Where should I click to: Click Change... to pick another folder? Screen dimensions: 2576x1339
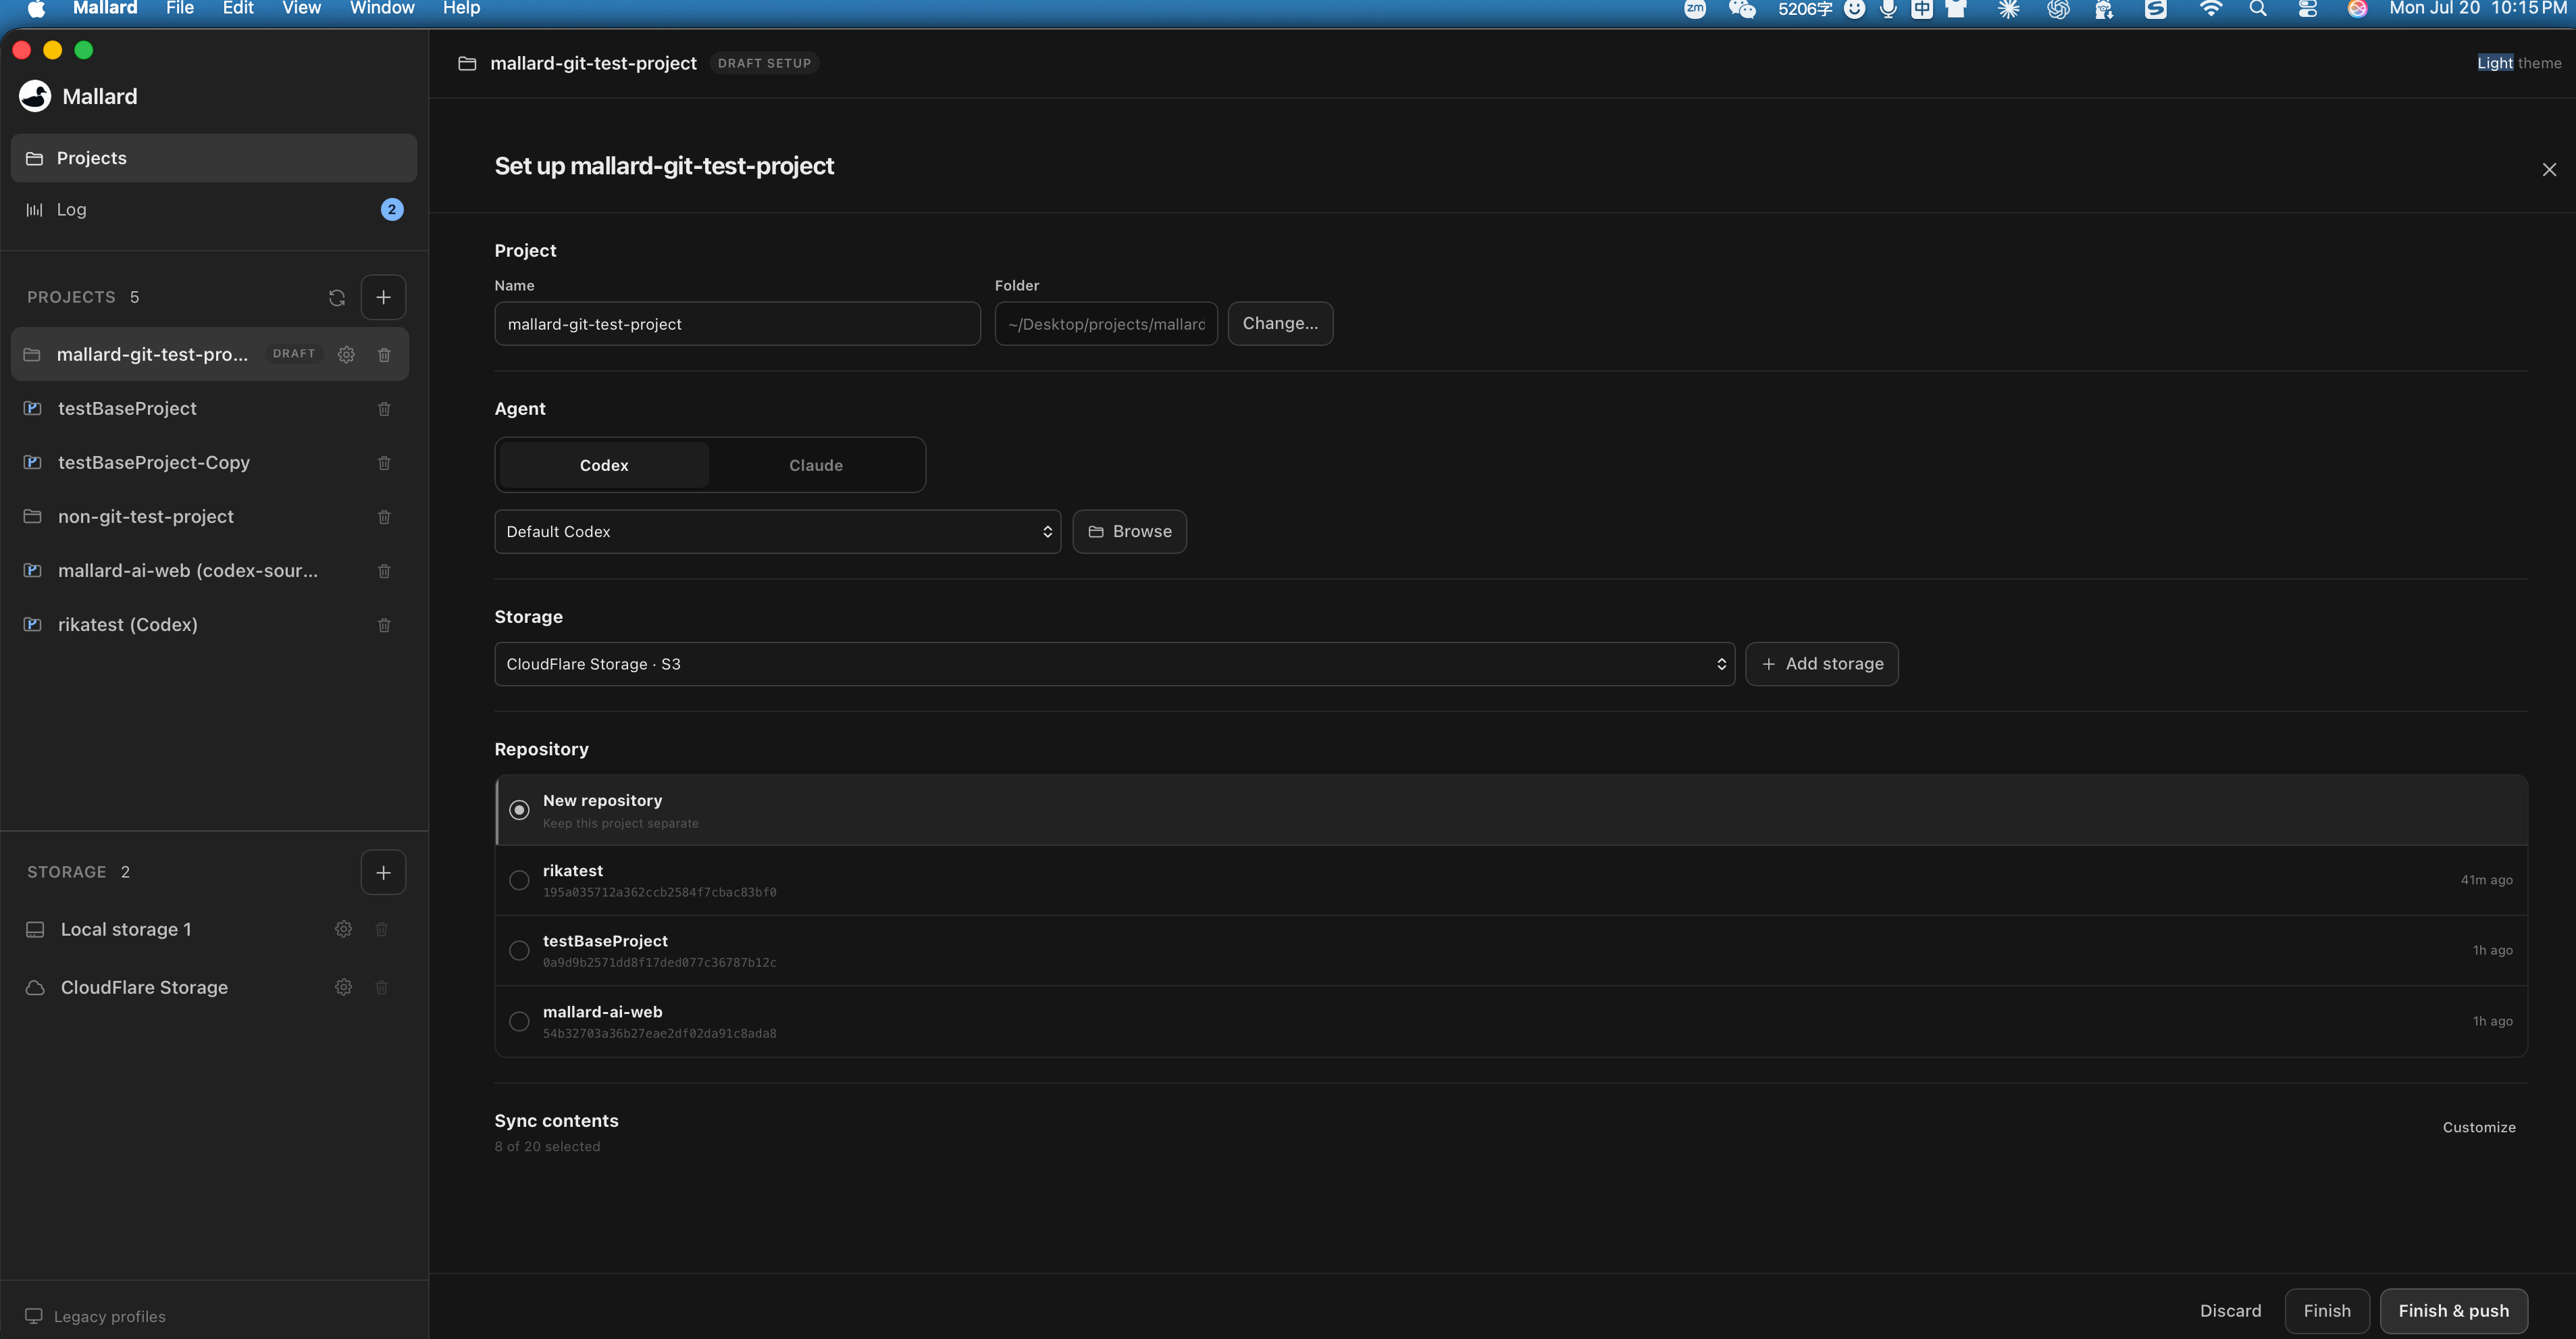[1280, 323]
